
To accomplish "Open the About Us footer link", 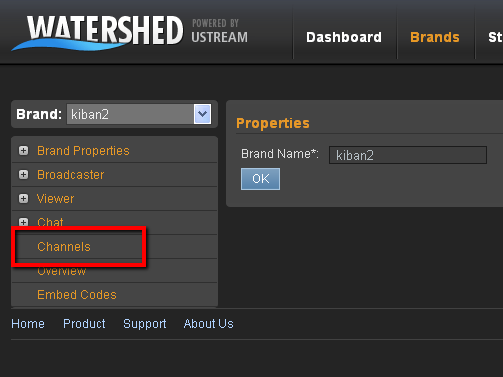I will (x=209, y=324).
